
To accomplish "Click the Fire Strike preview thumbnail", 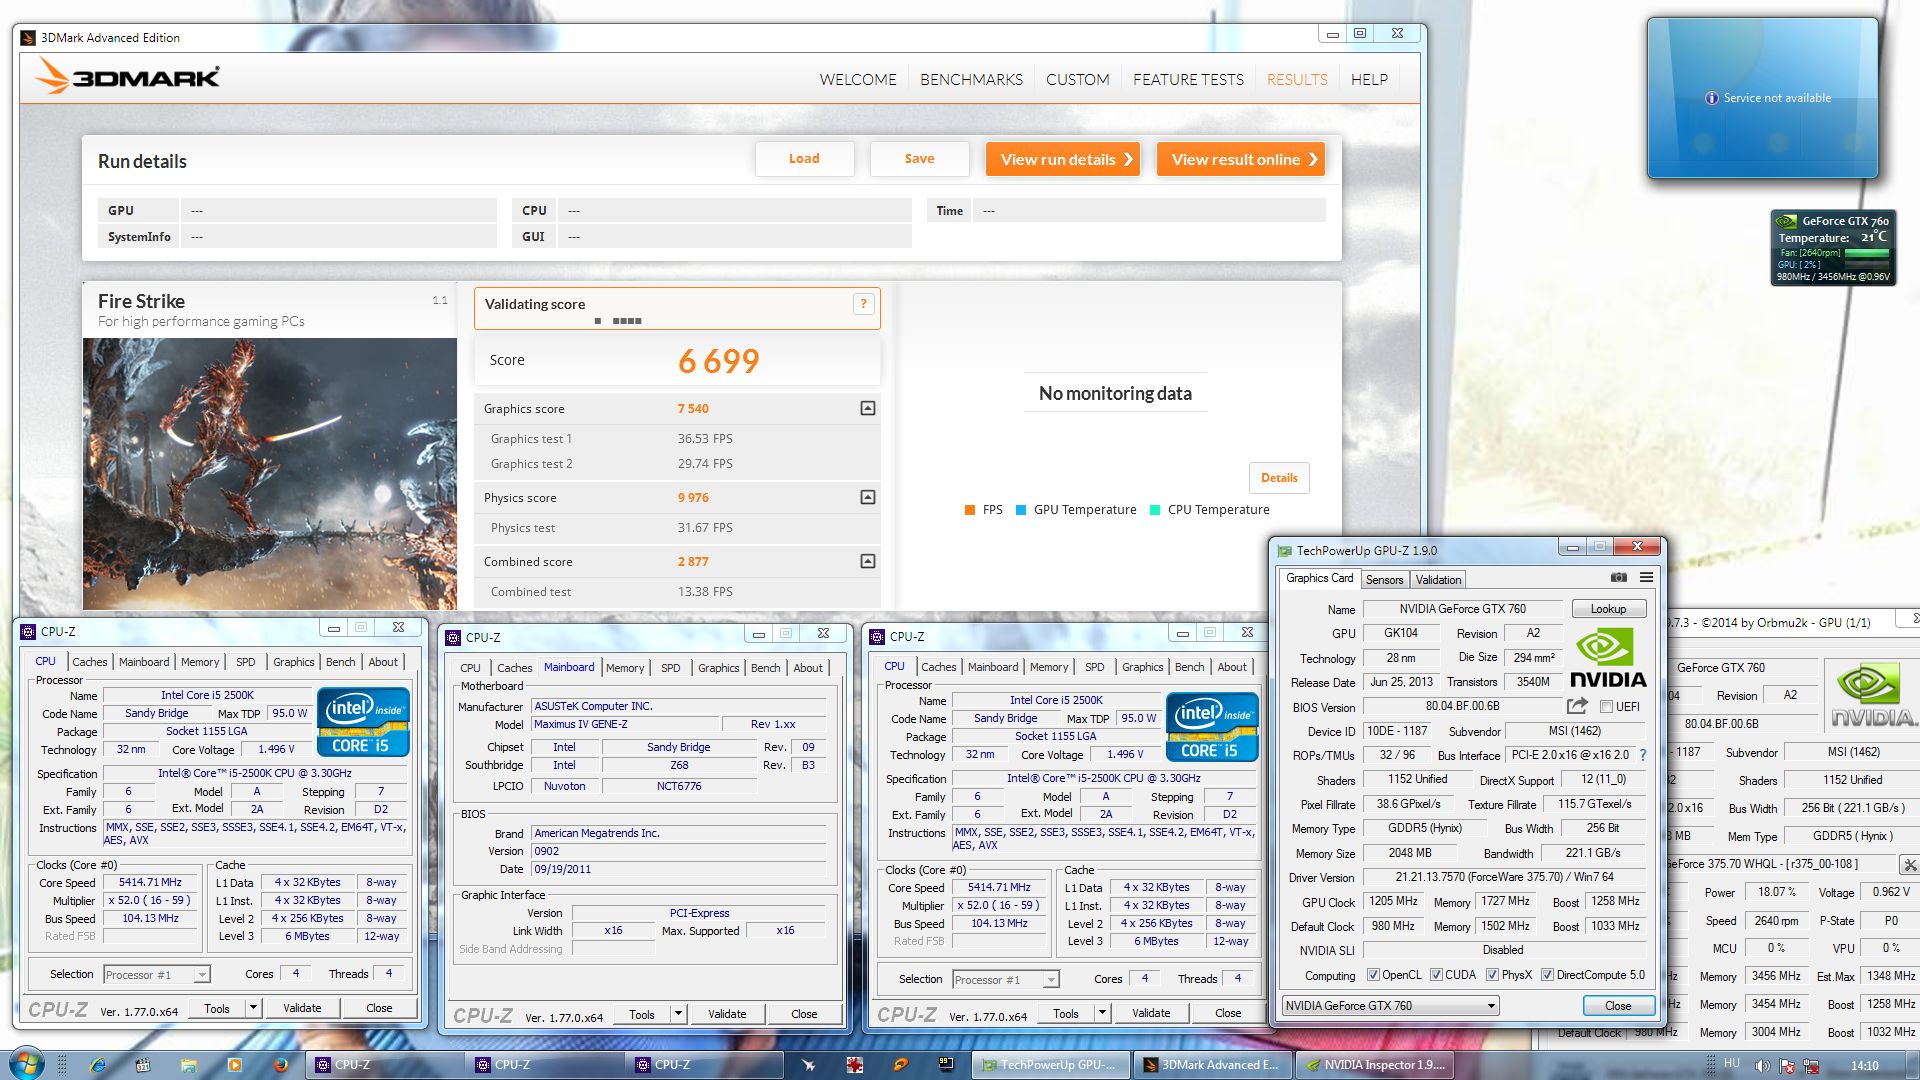I will pos(270,474).
